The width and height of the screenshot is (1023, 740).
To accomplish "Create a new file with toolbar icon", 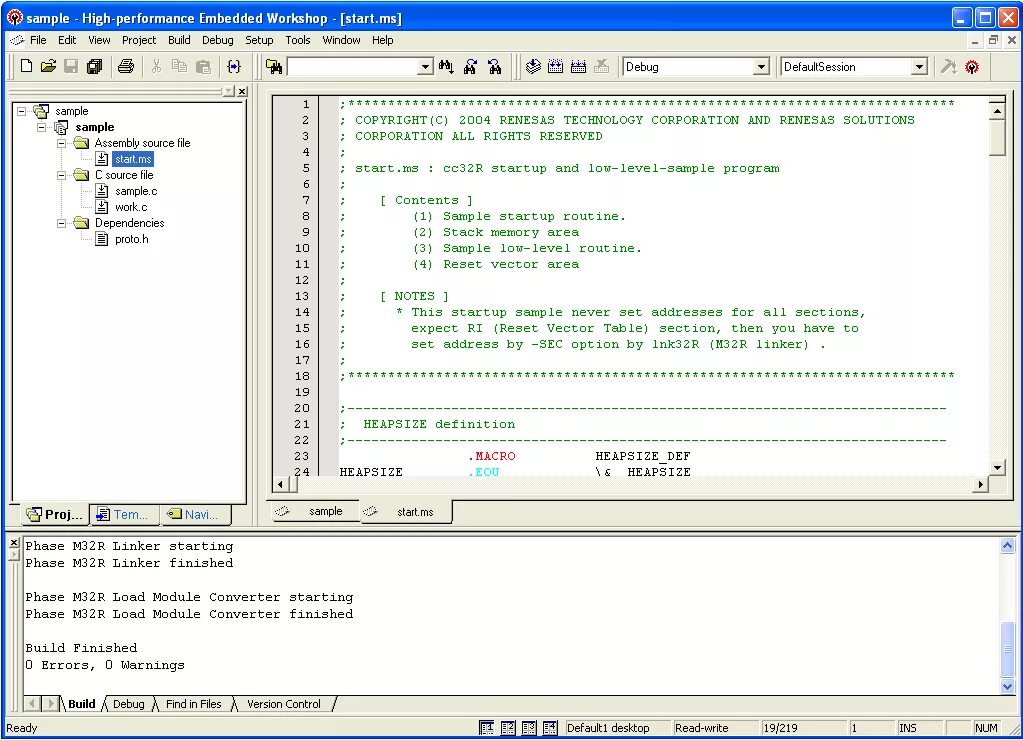I will click(26, 66).
